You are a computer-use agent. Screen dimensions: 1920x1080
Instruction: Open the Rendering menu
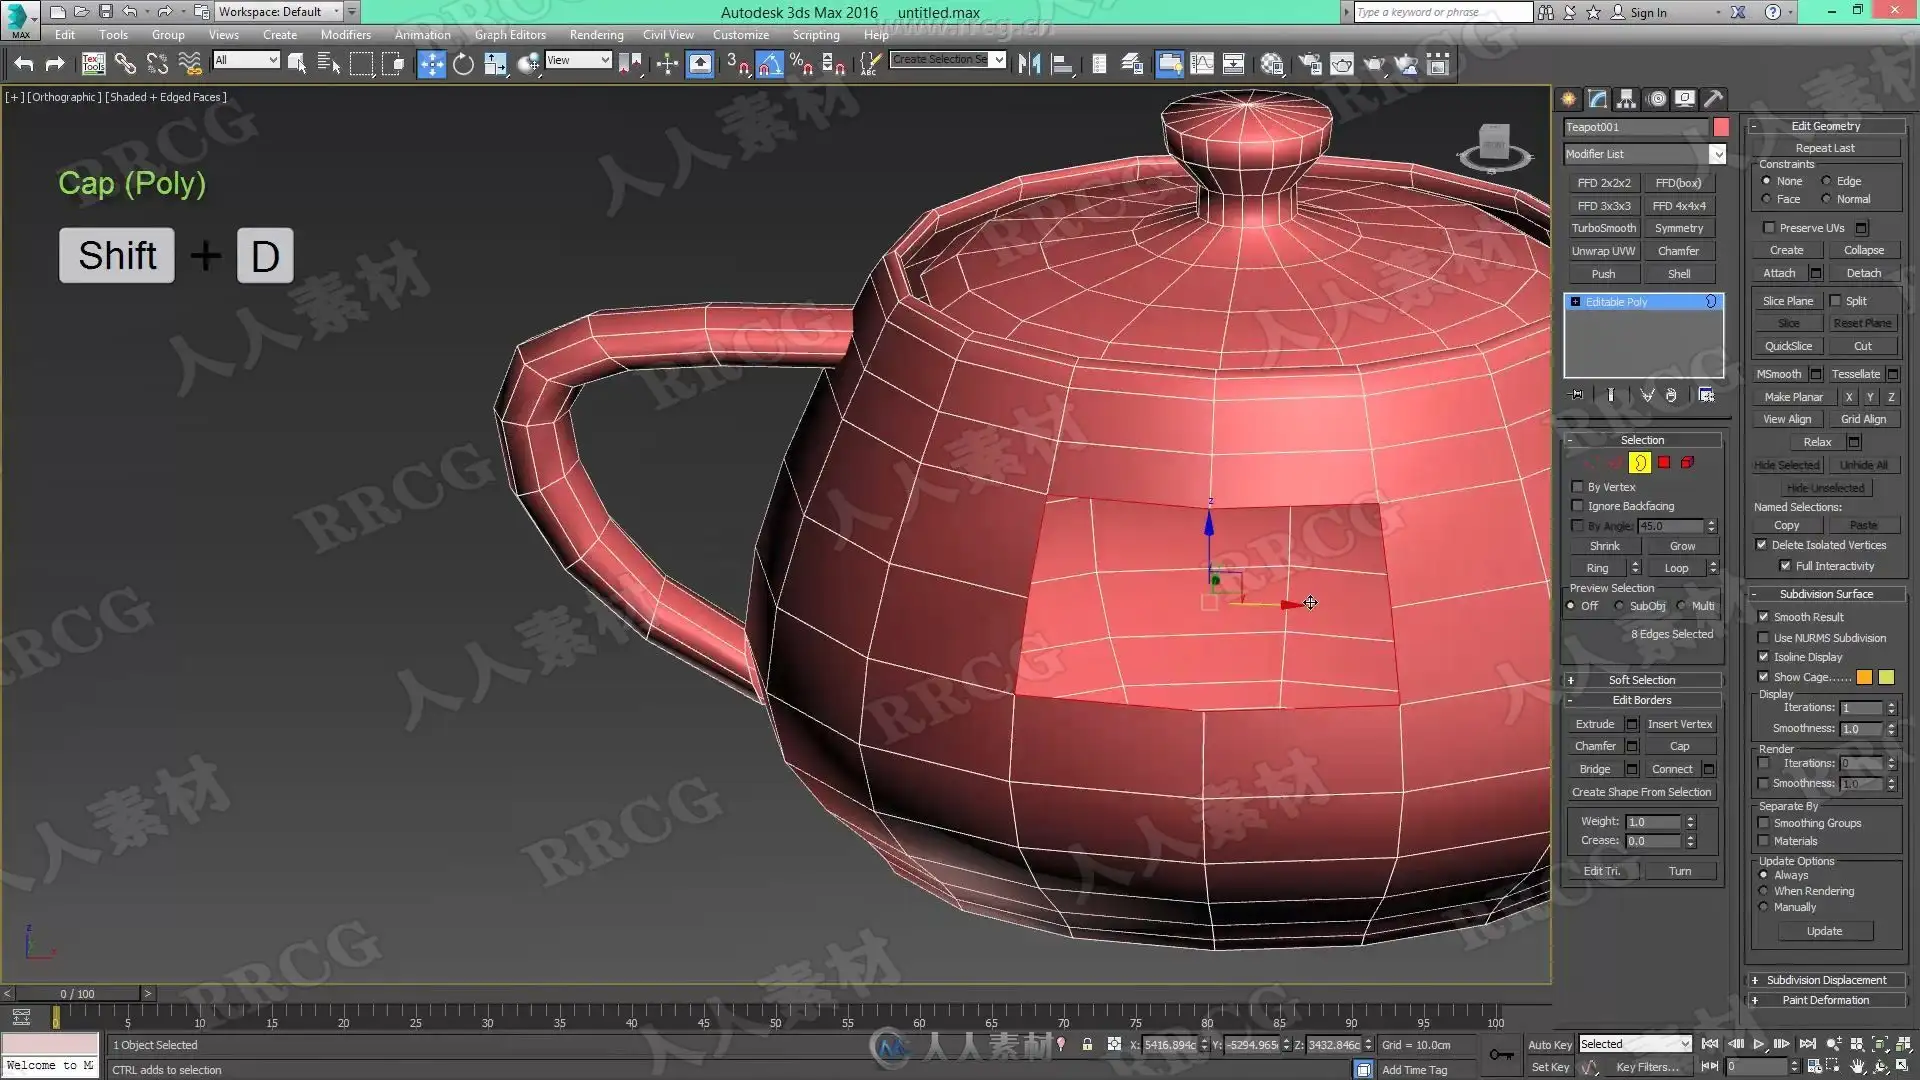[x=596, y=35]
